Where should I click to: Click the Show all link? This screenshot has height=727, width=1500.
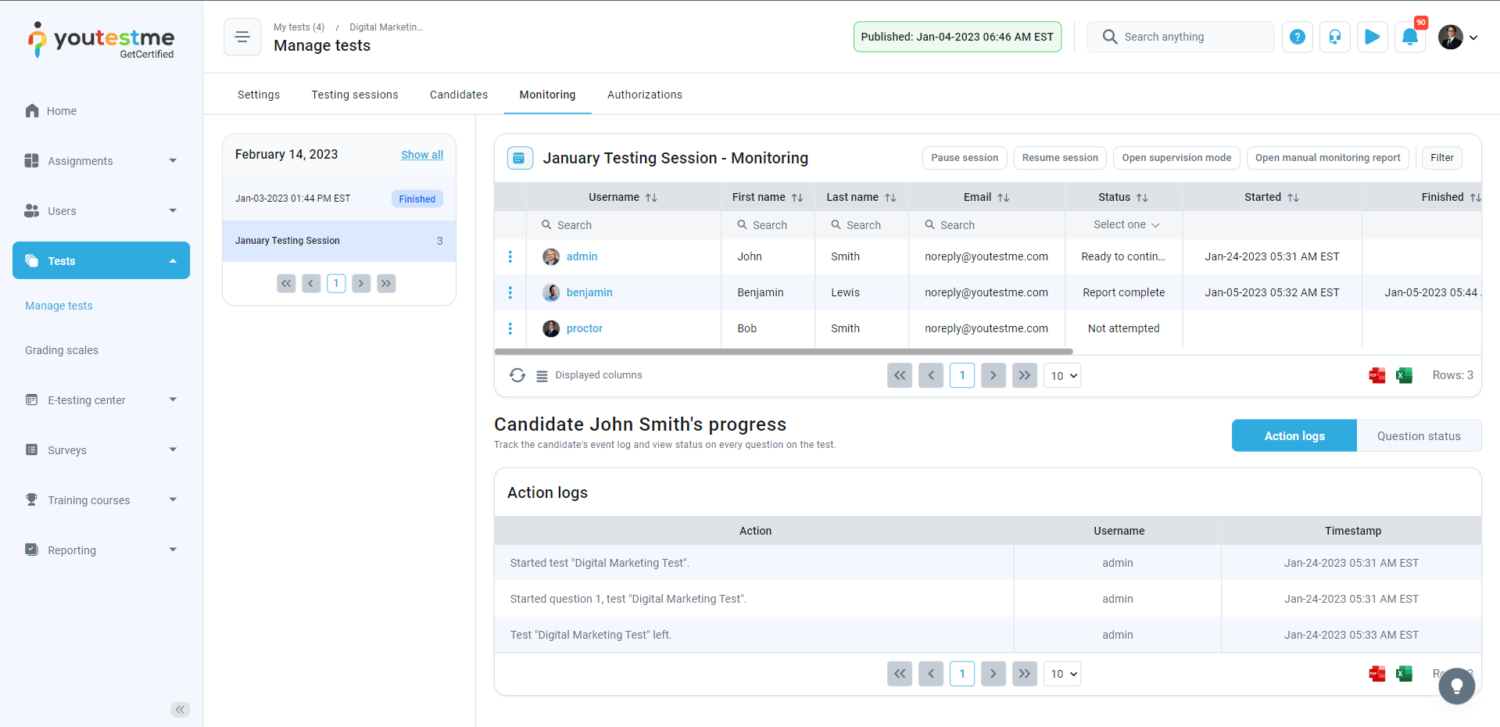(x=422, y=155)
